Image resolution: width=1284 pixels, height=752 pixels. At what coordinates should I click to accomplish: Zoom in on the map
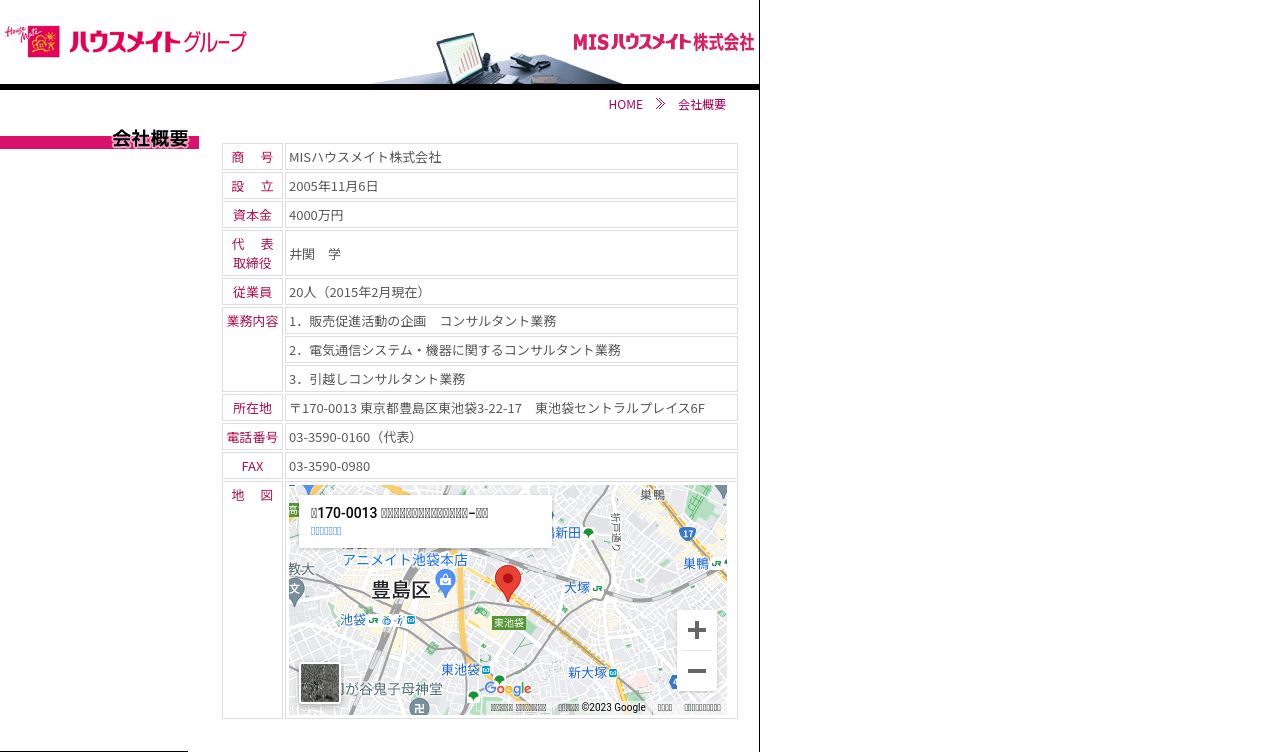coord(697,630)
